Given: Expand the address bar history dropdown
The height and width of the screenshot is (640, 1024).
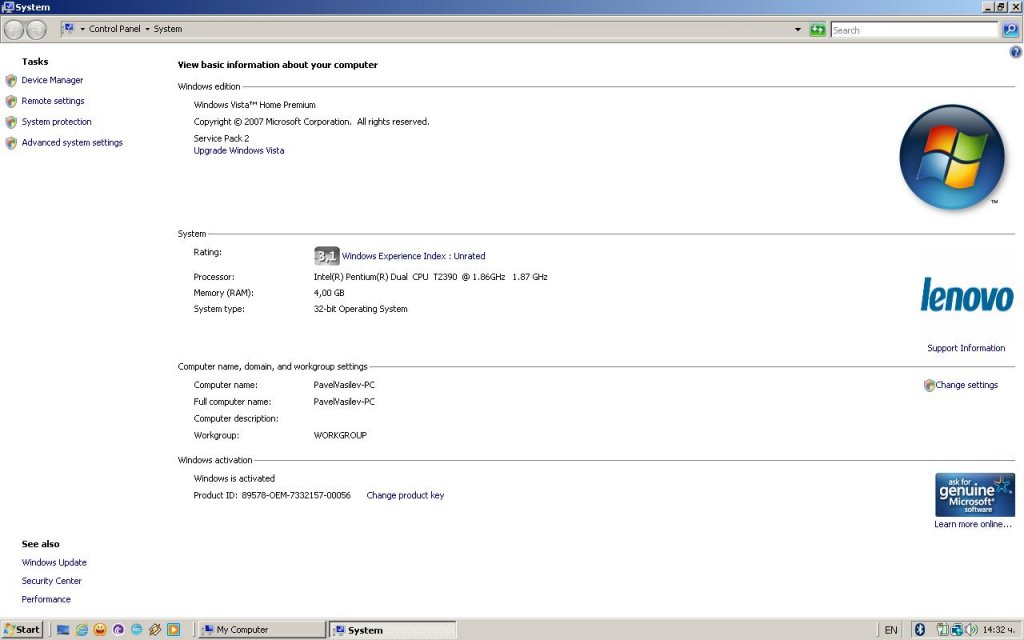Looking at the screenshot, I should [x=797, y=30].
